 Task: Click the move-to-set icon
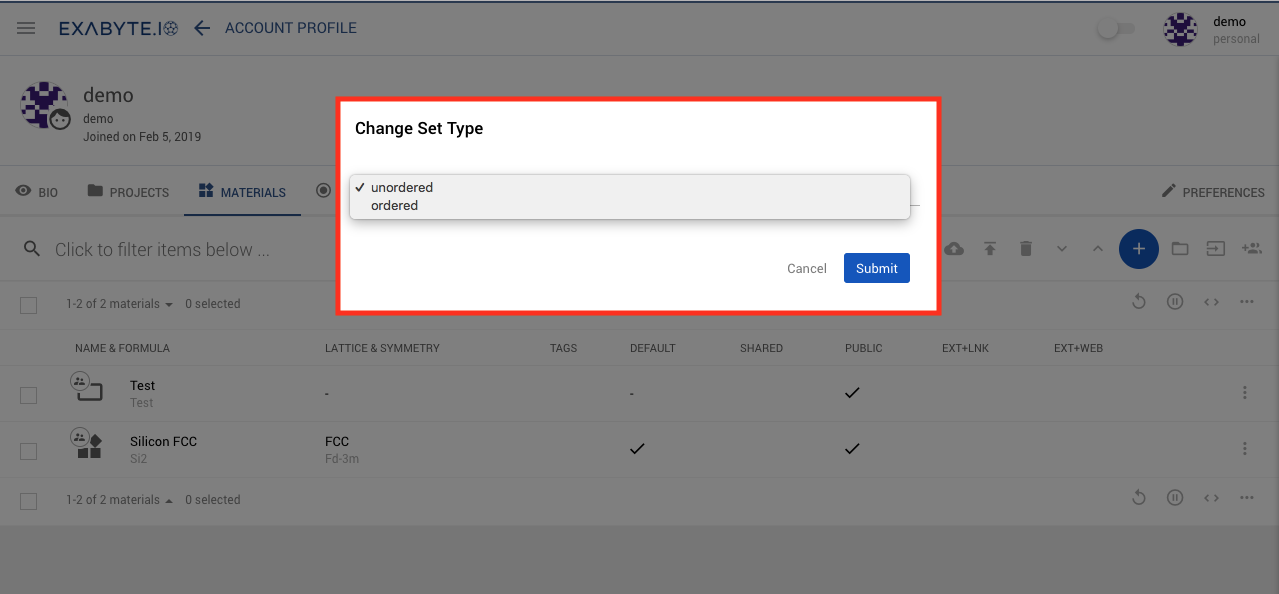coord(1215,248)
